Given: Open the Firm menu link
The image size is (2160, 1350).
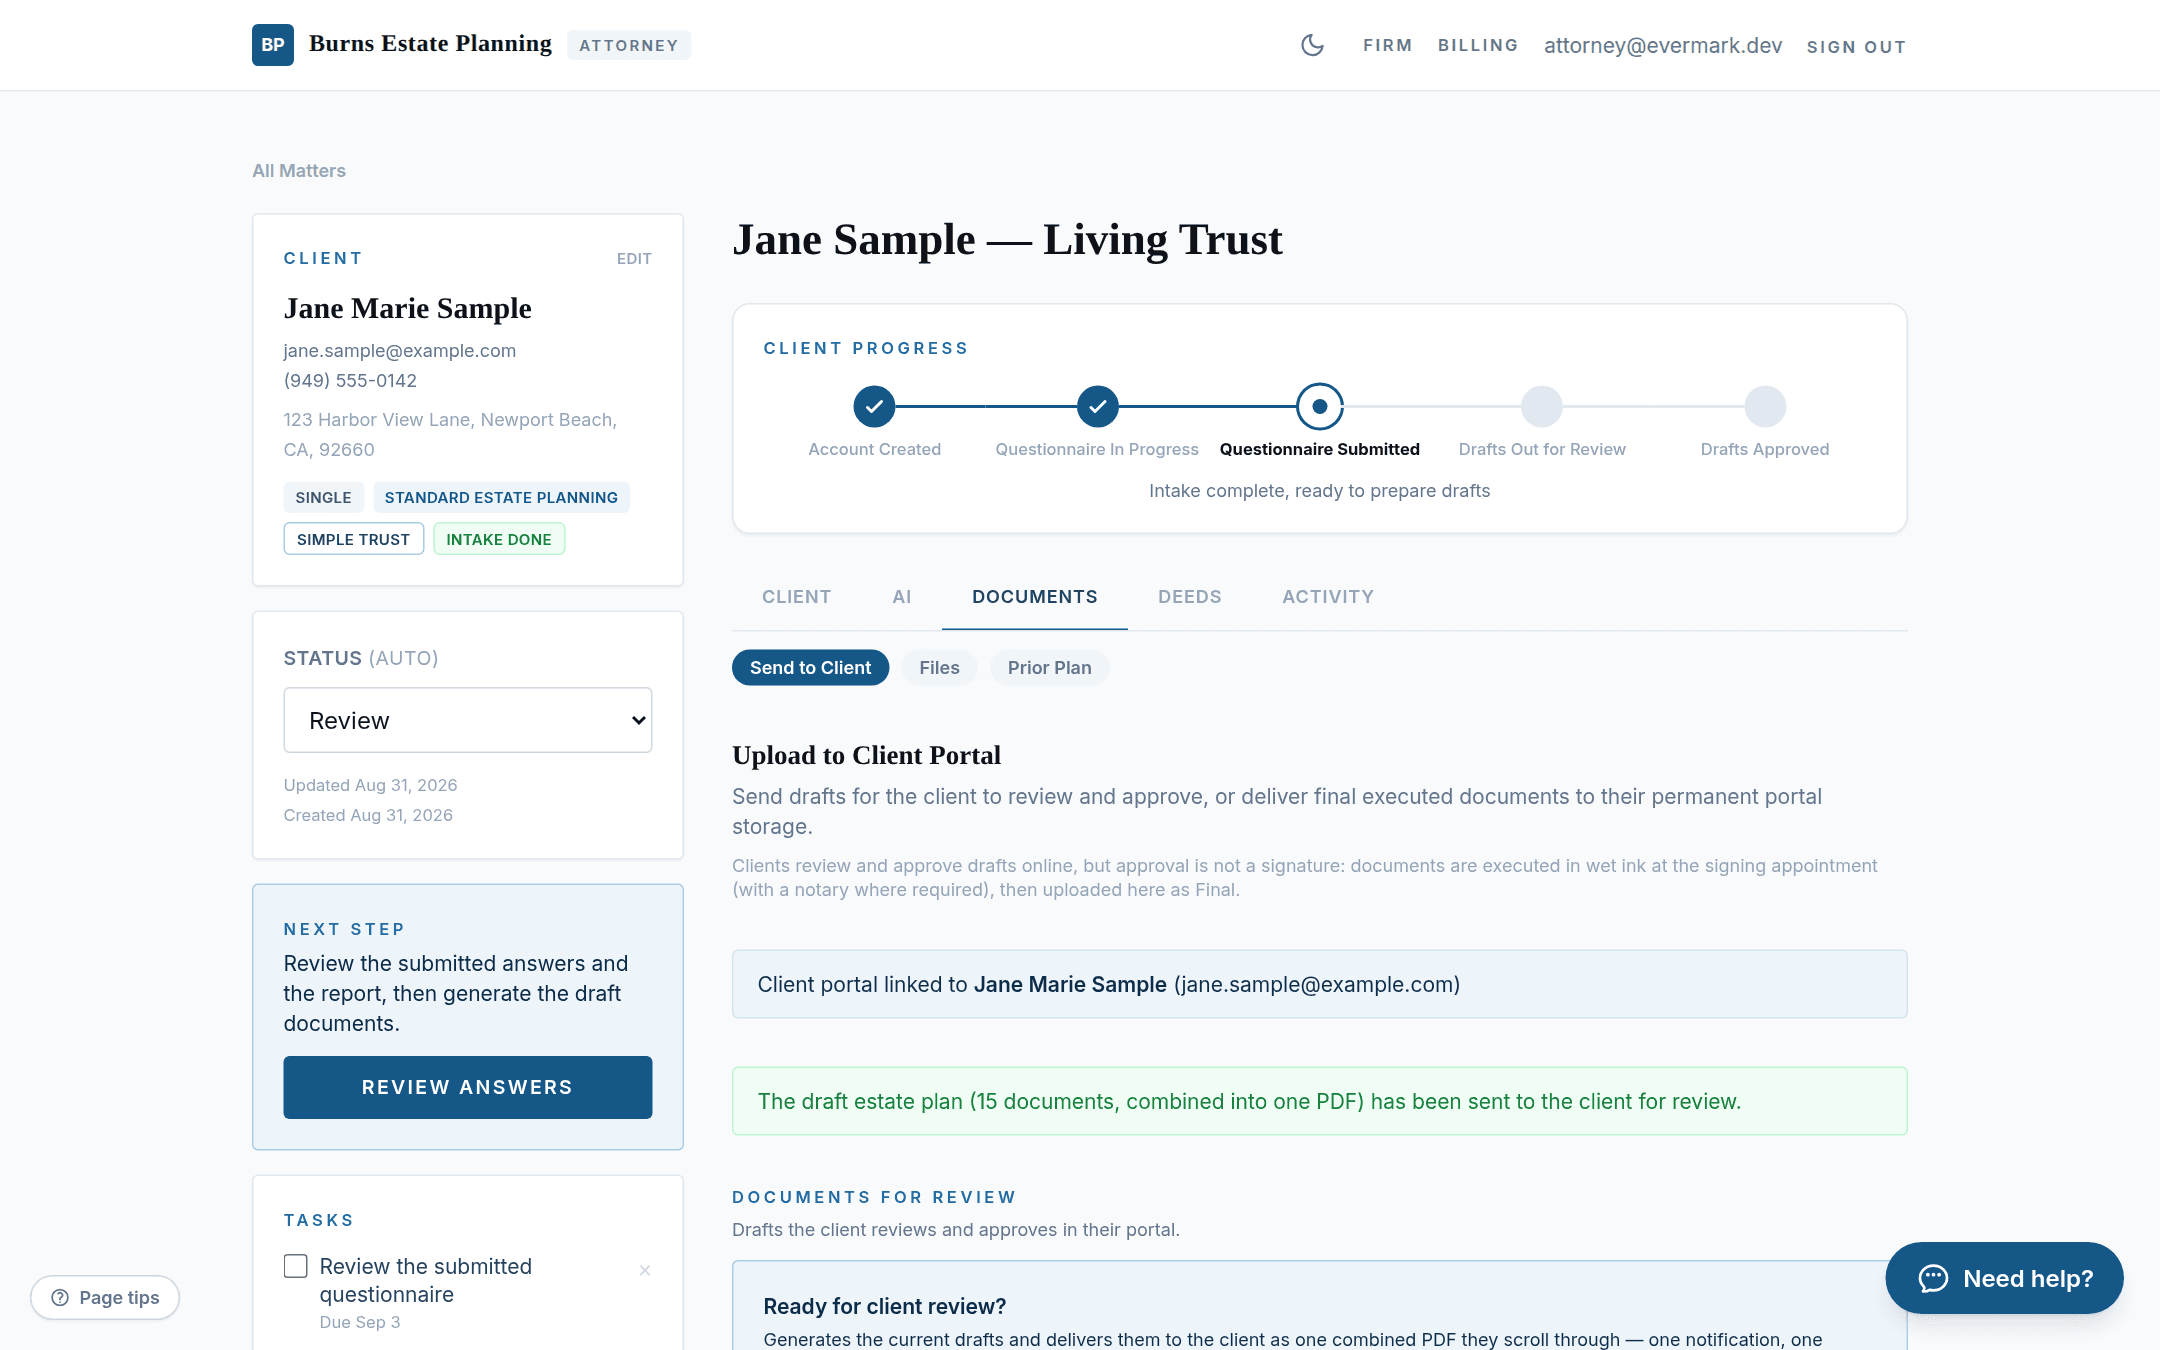Looking at the screenshot, I should (x=1387, y=46).
